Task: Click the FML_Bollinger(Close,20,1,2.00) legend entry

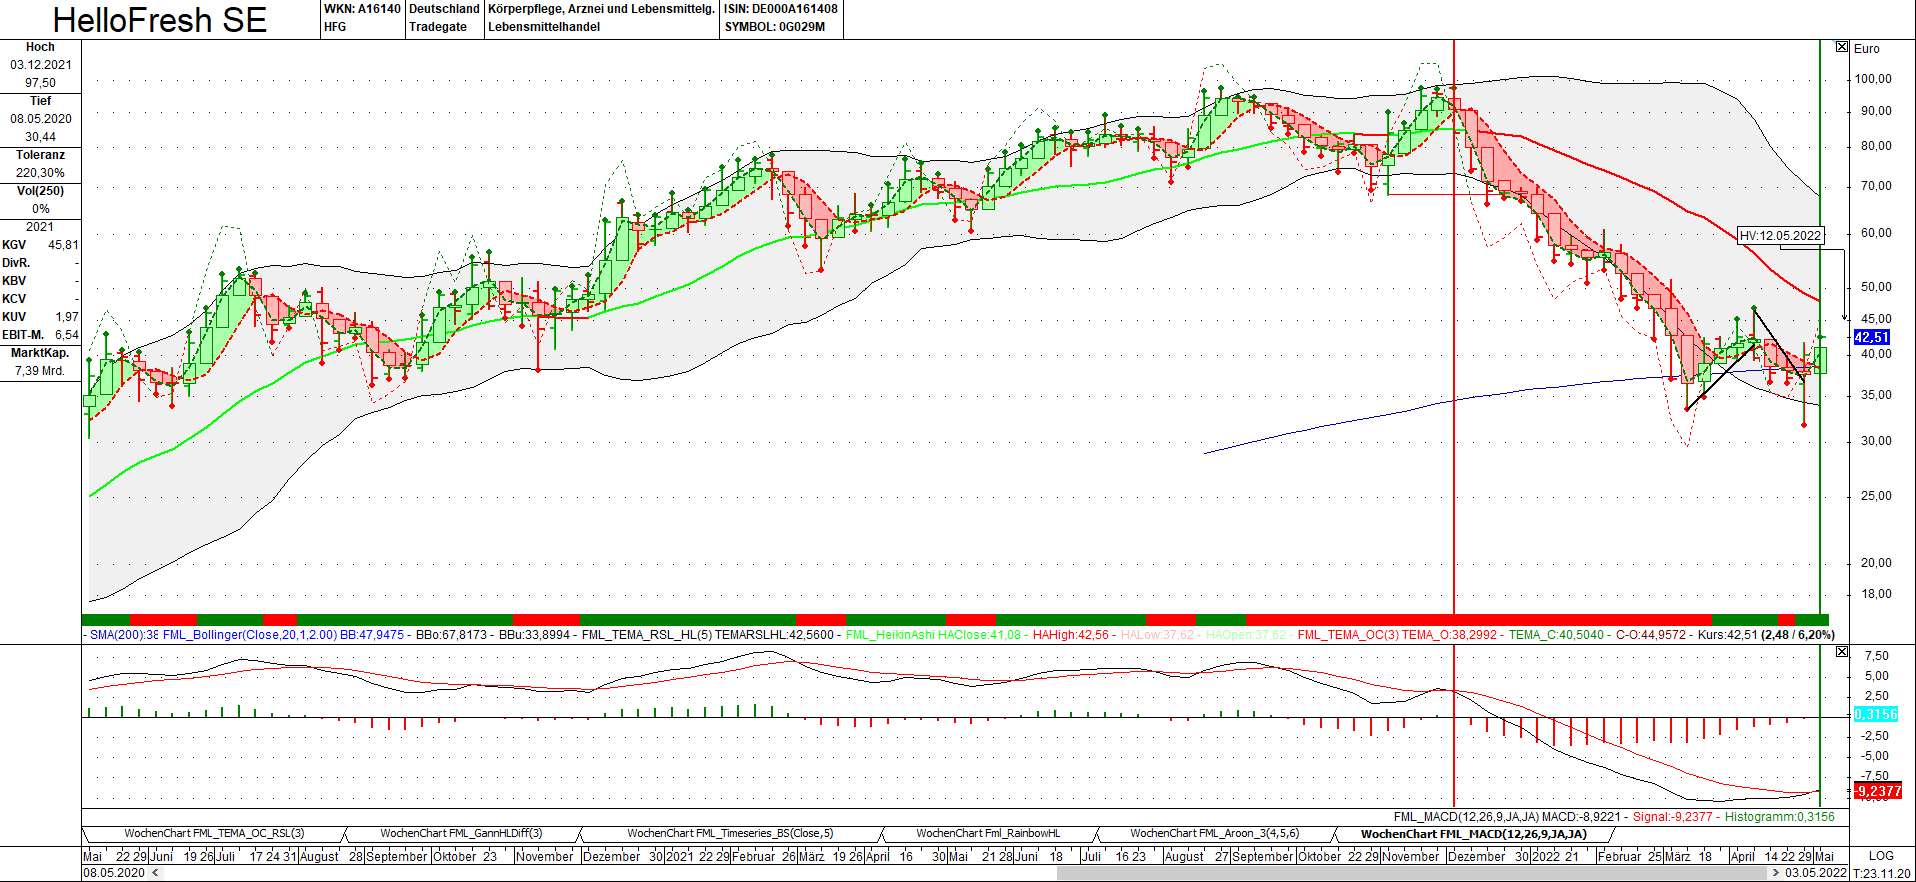Action: (x=250, y=635)
